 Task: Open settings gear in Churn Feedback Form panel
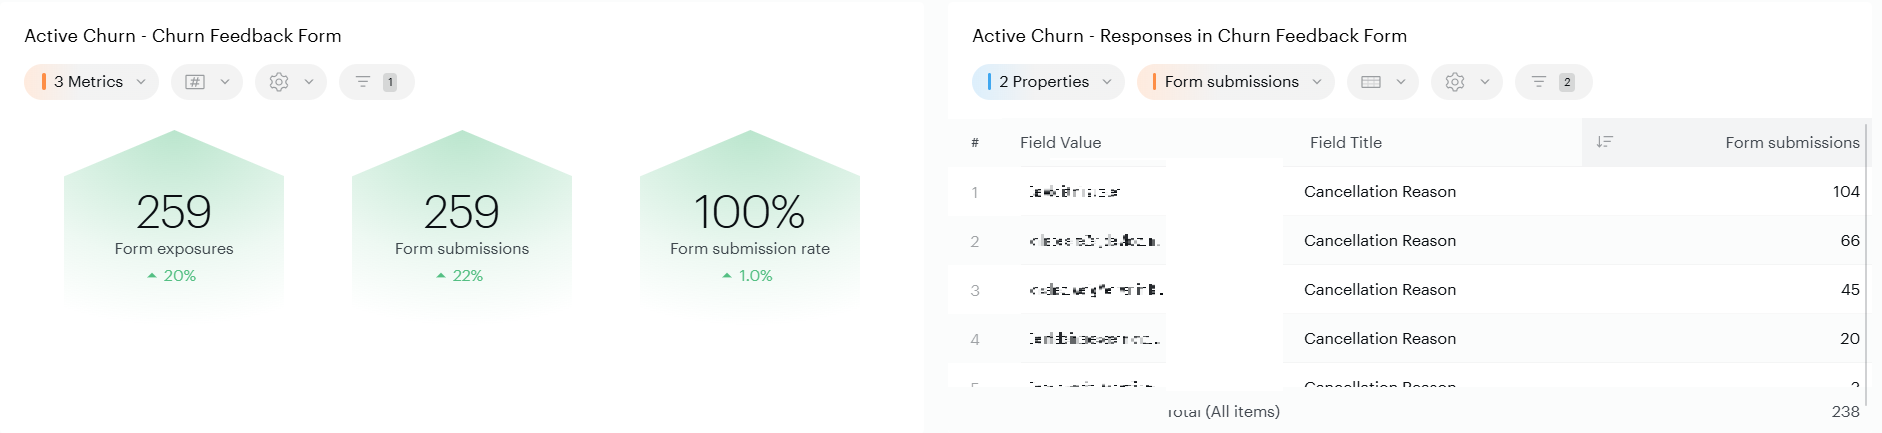(290, 82)
